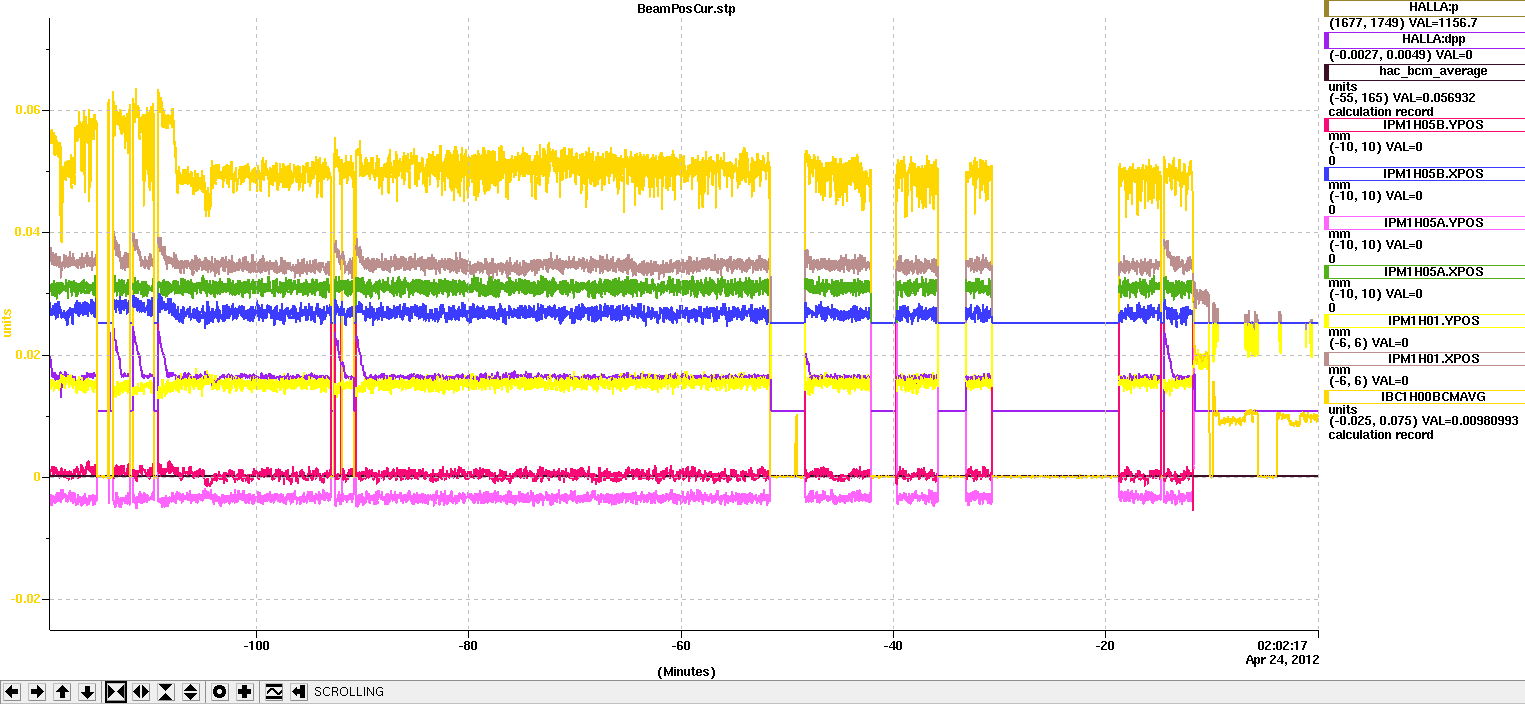The image size is (1525, 704).
Task: Click the wave graph refresh icon
Action: click(x=273, y=692)
